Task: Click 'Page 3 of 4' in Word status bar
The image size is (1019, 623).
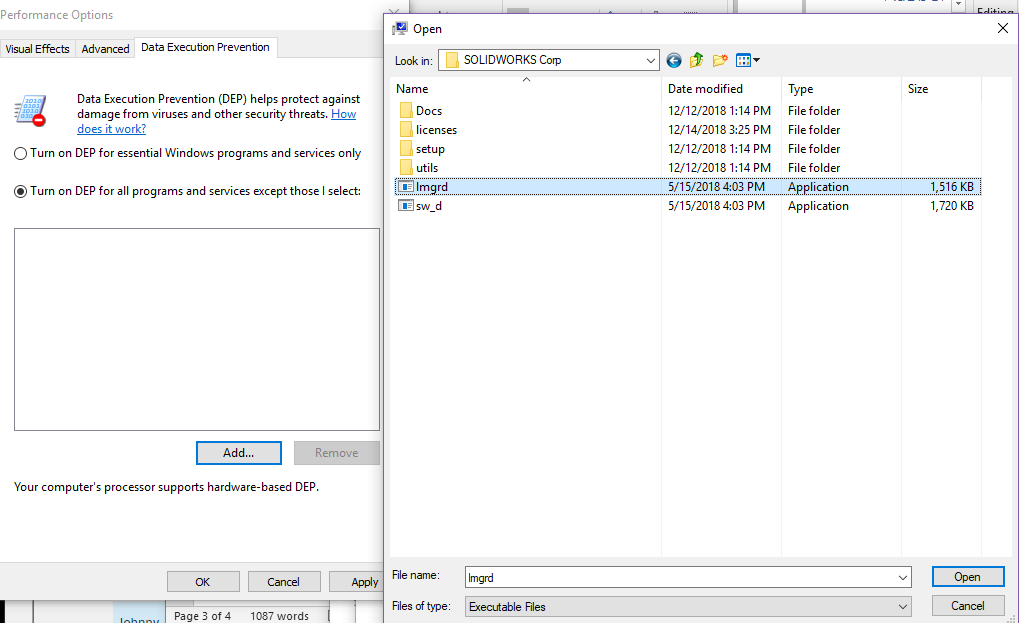Action: pyautogui.click(x=202, y=616)
